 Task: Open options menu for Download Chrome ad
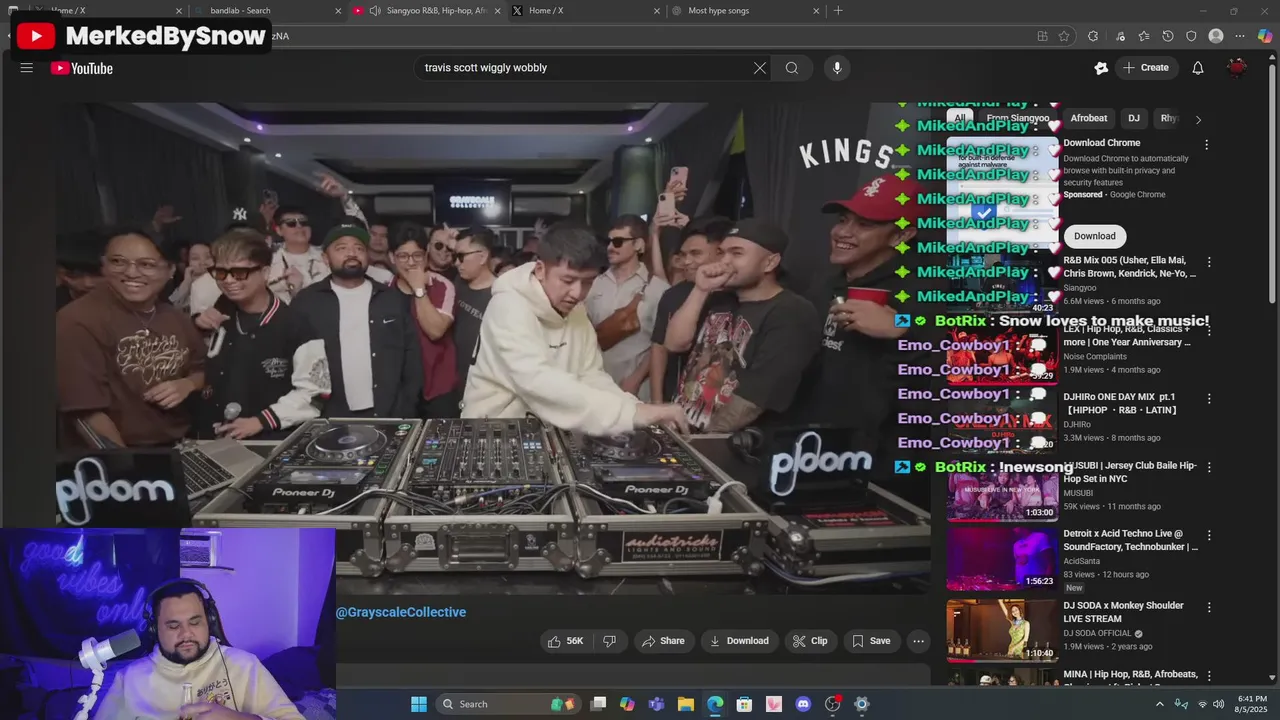1206,144
